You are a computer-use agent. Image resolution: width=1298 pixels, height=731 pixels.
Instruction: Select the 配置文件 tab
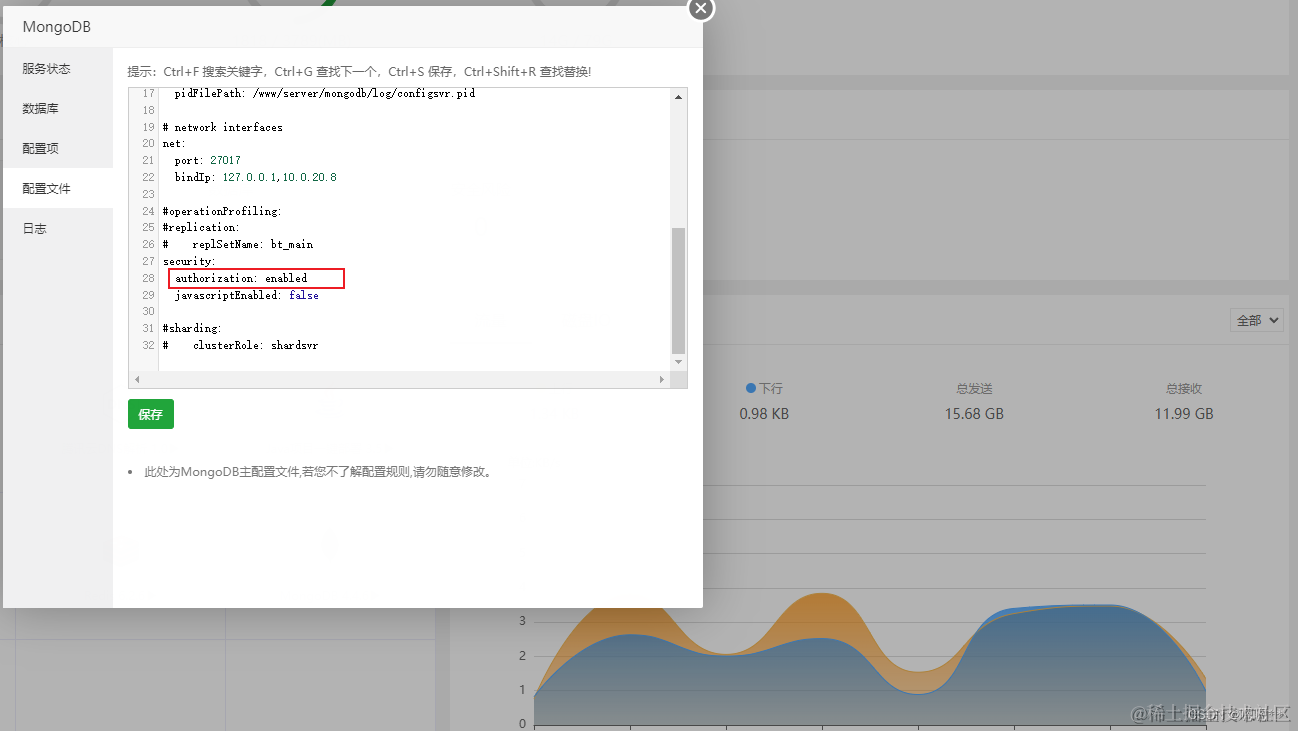[58, 188]
